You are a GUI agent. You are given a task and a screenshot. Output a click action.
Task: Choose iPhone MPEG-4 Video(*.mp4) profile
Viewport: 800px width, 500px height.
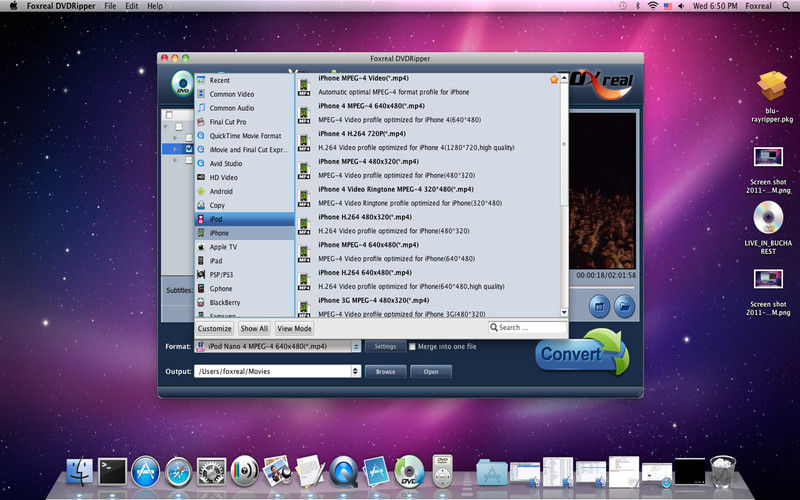pyautogui.click(x=428, y=85)
